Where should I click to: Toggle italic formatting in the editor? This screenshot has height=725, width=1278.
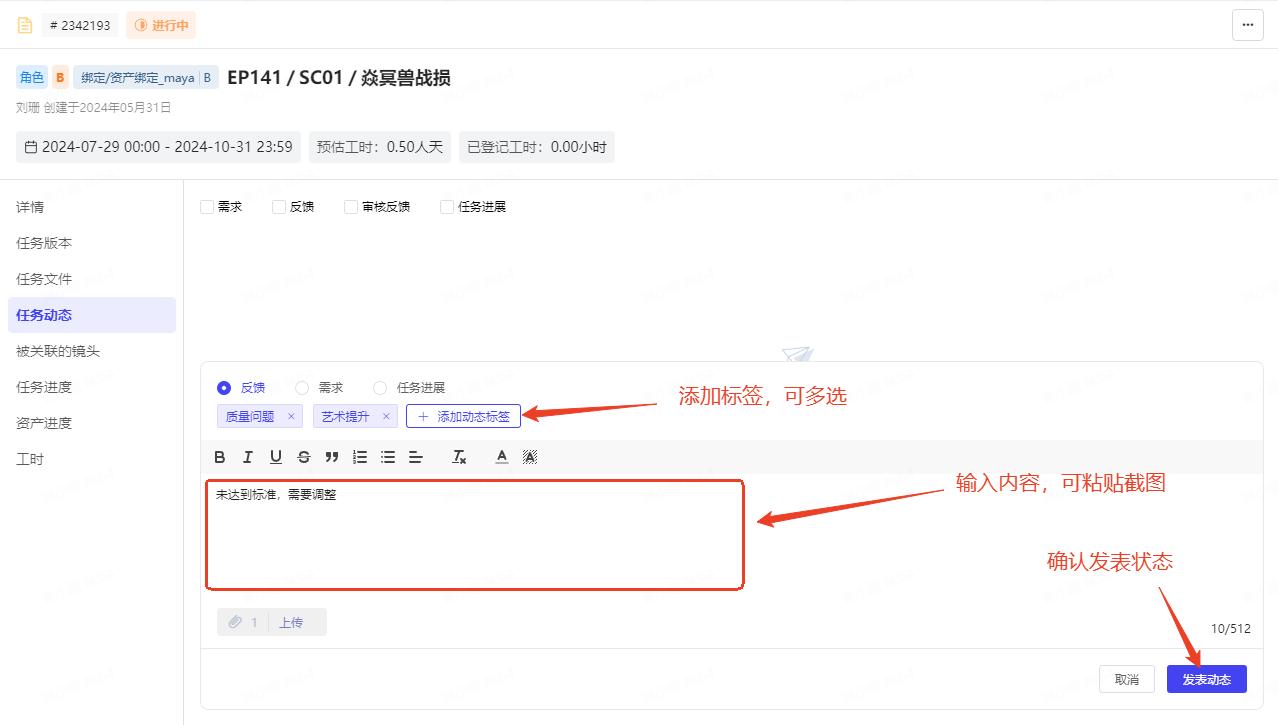(248, 457)
